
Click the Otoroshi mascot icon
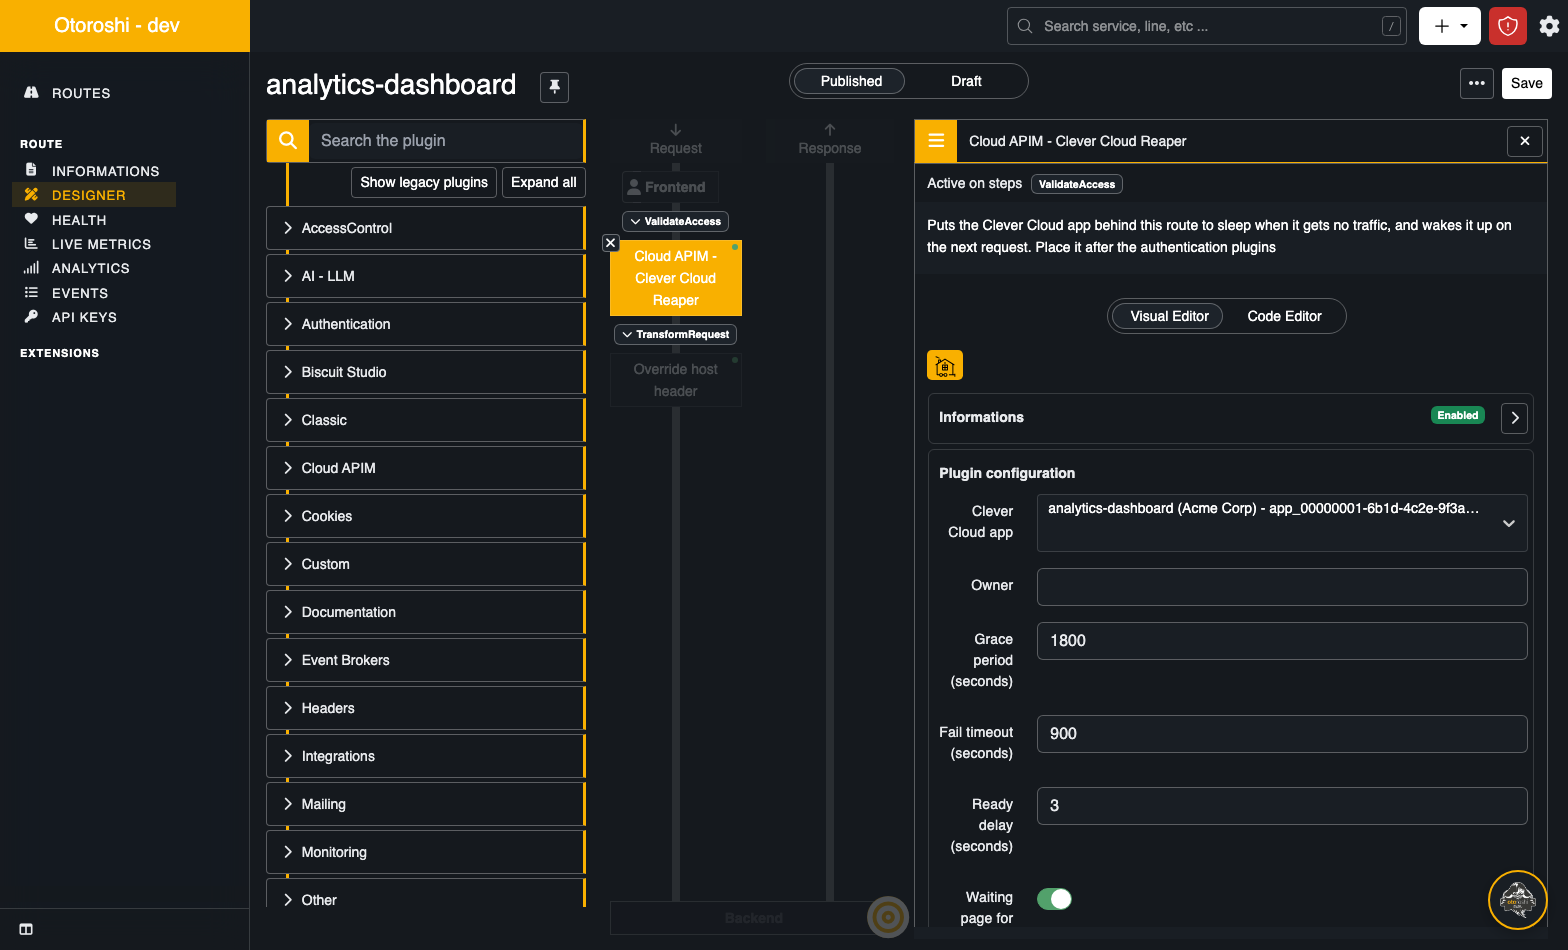click(1518, 900)
